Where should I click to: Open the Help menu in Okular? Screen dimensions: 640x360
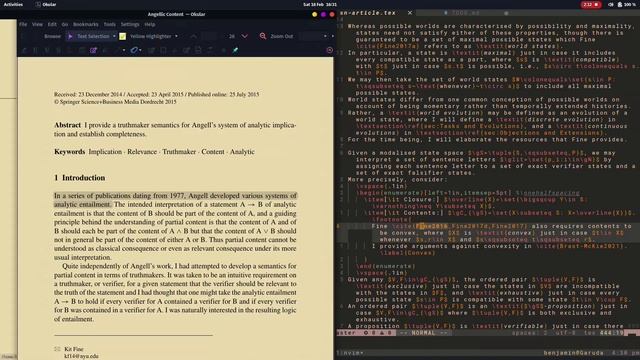point(149,24)
